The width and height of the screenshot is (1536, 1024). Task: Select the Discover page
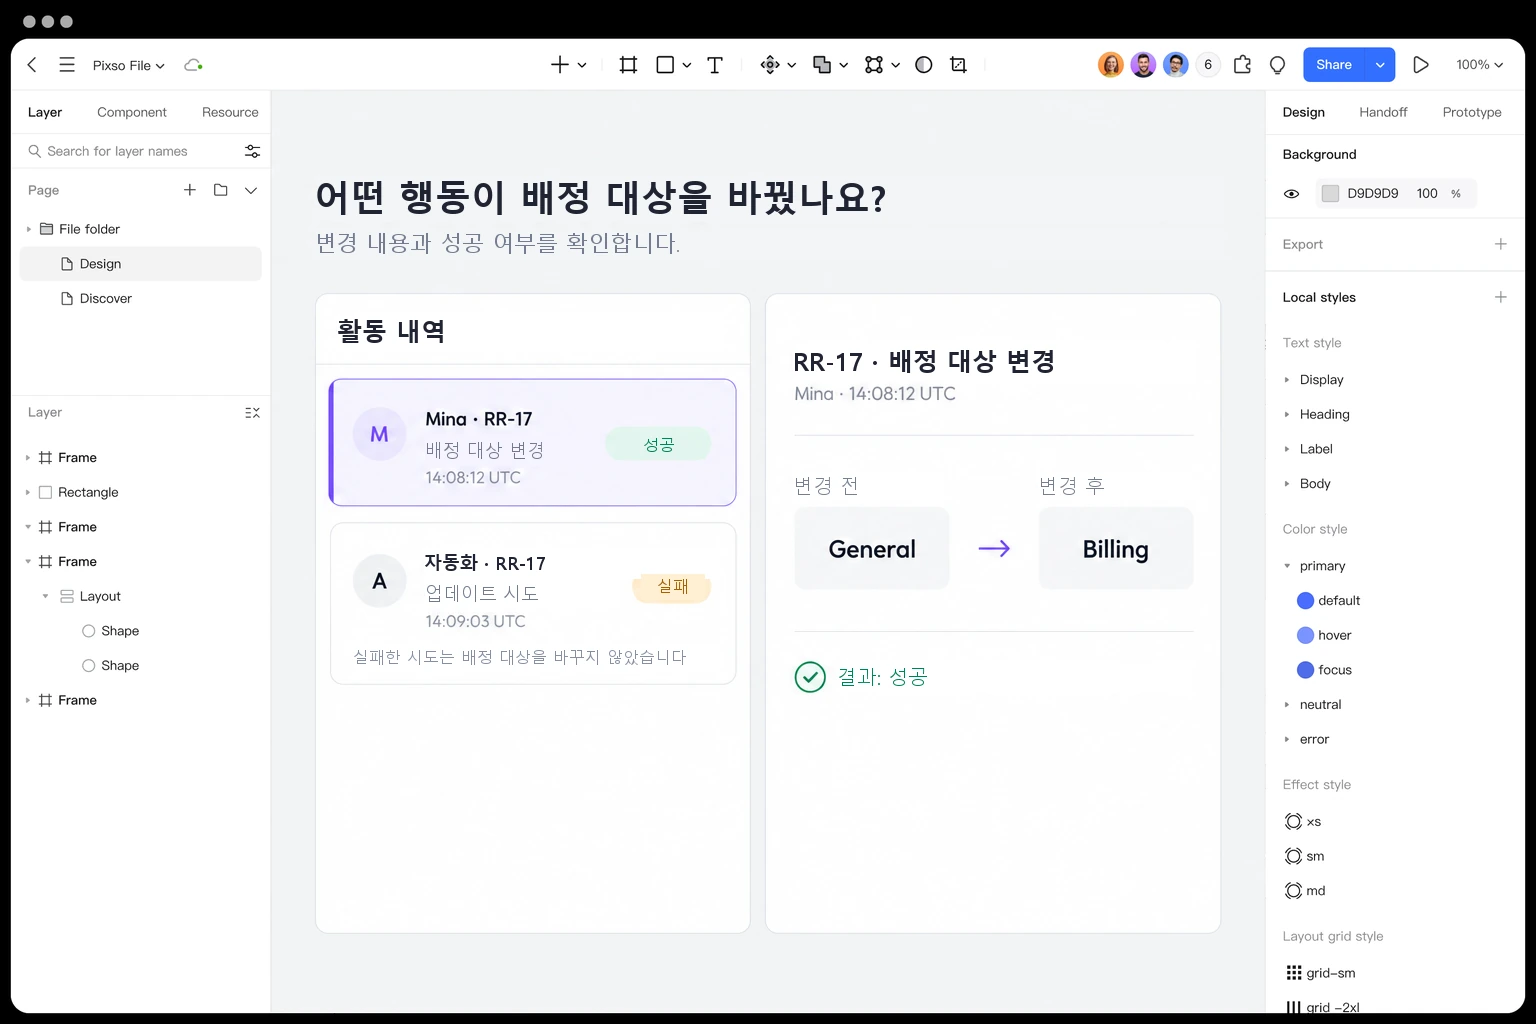pos(141,299)
